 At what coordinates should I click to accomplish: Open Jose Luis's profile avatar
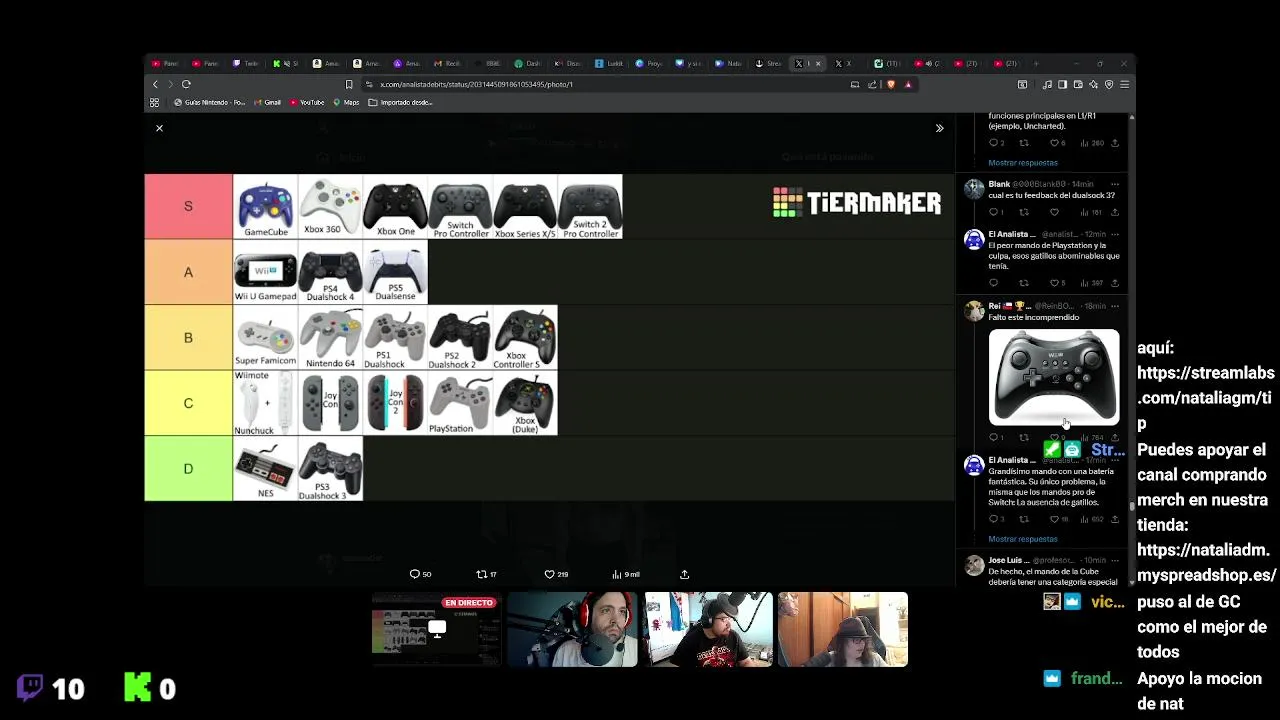coord(974,565)
